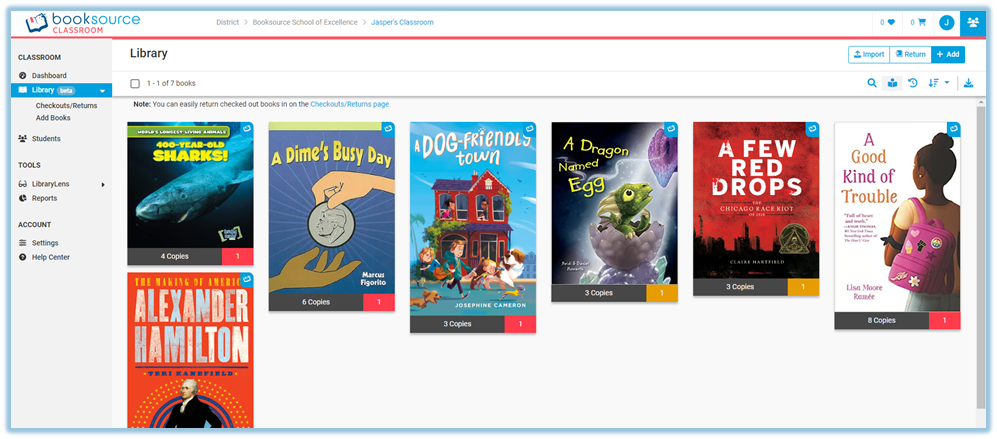Viewport: 997px width, 439px height.
Task: Click 3 Copies under A Dragon Named Egg
Action: 599,293
